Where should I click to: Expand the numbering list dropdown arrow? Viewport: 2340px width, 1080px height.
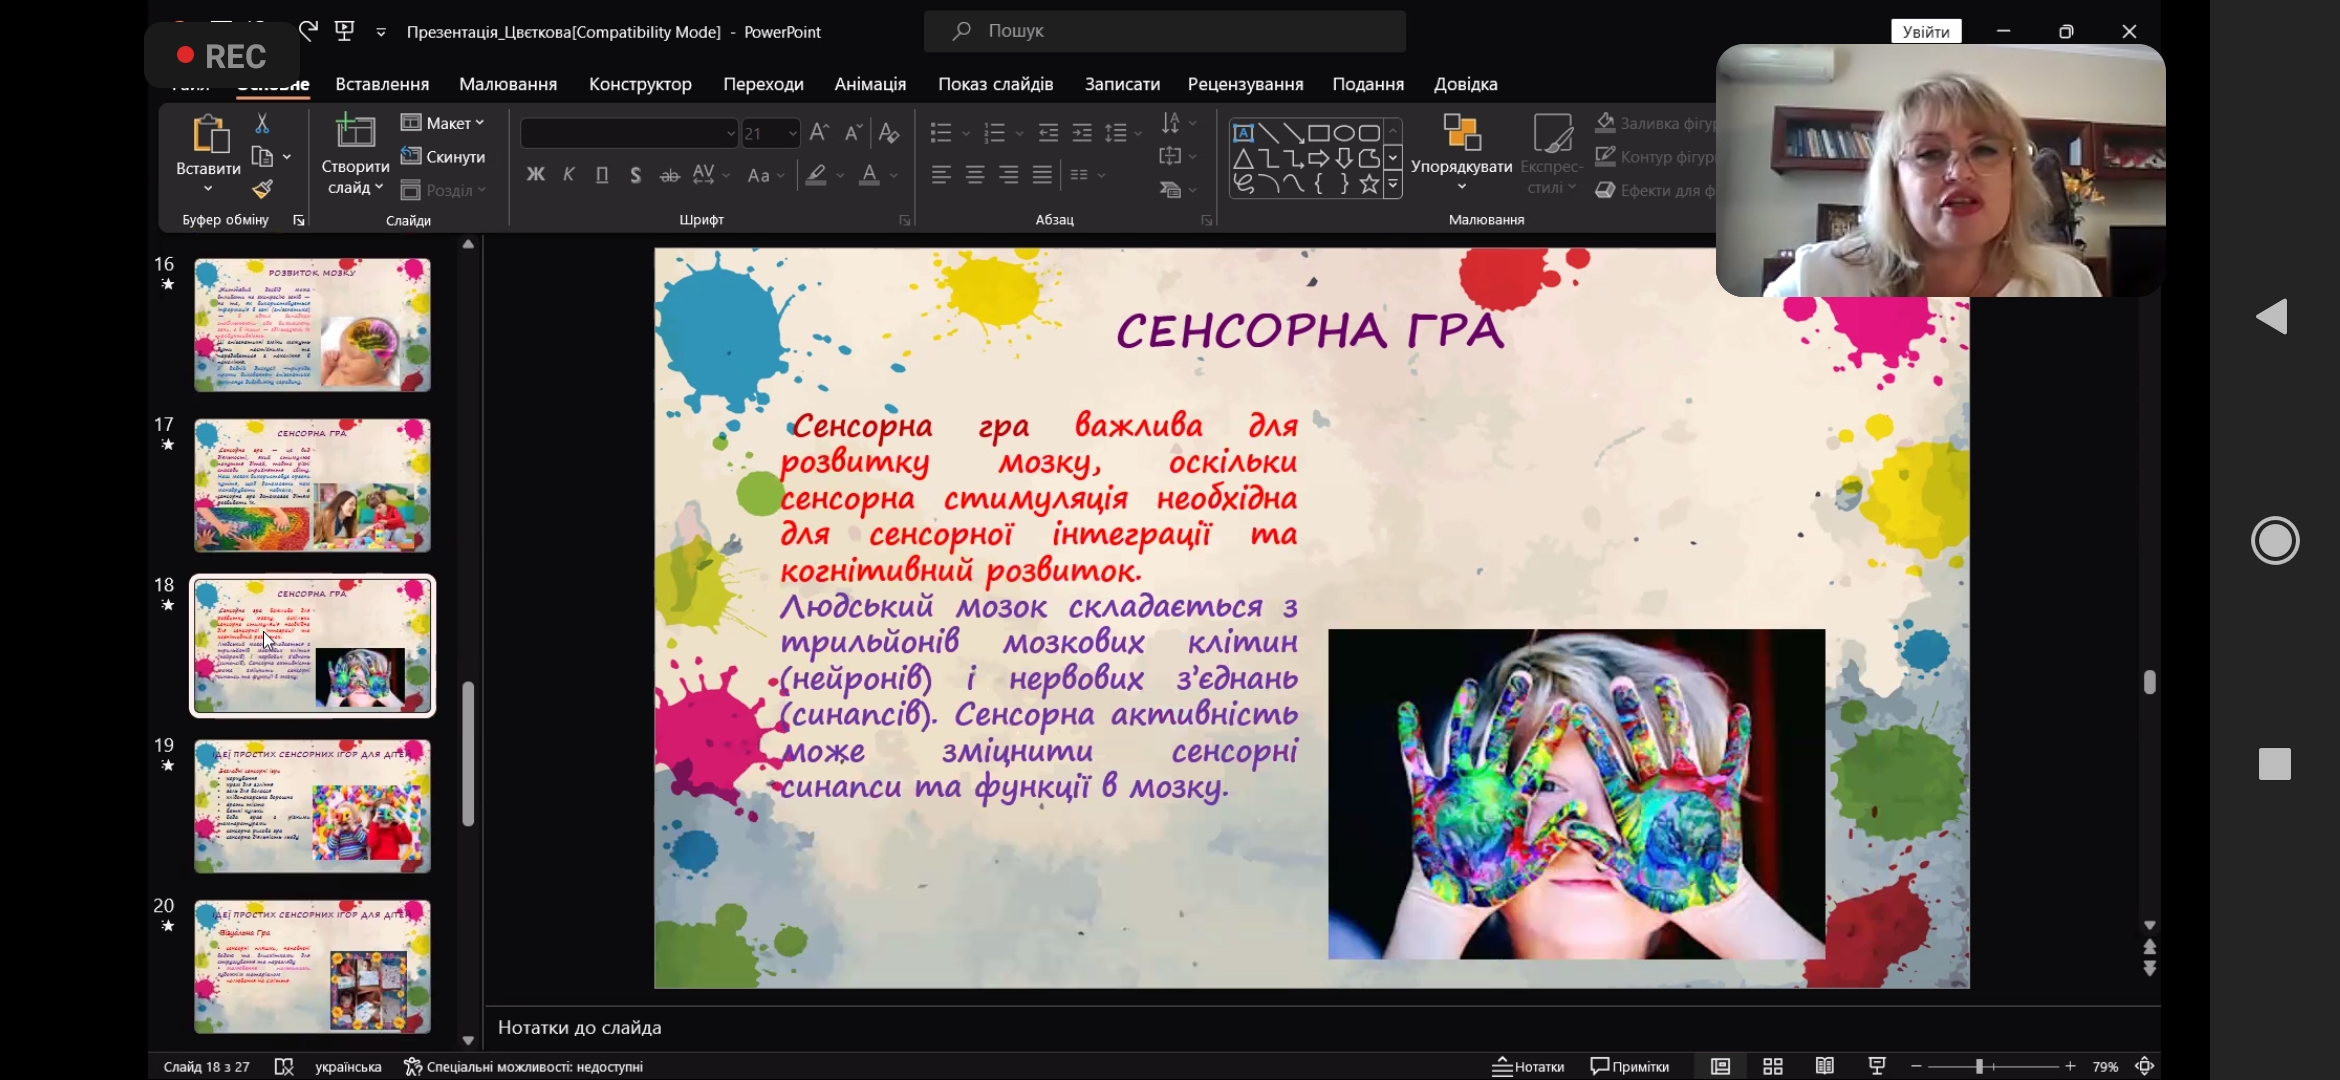1019,133
